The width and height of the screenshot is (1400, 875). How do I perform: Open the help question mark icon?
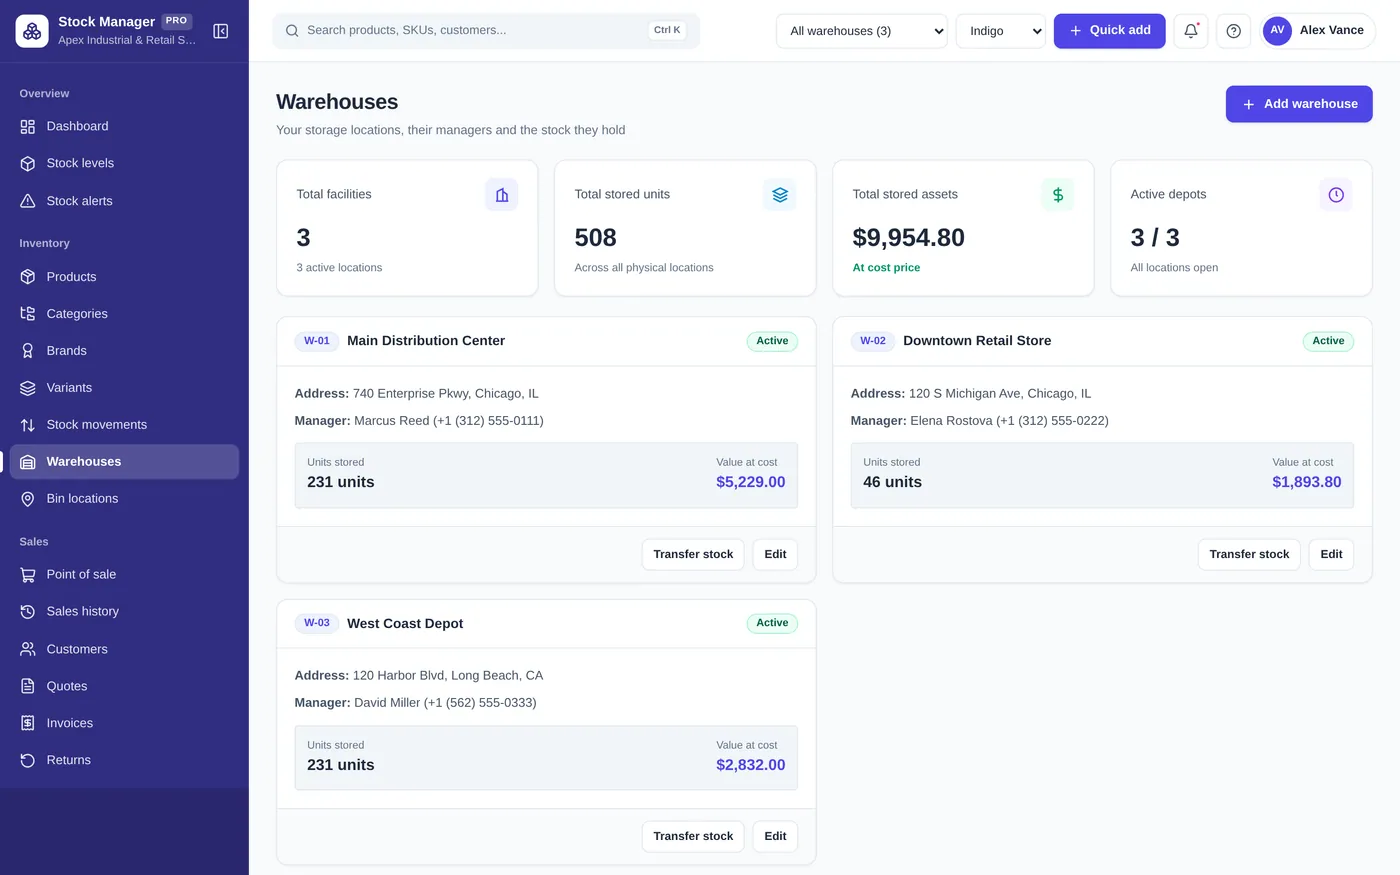[1233, 31]
